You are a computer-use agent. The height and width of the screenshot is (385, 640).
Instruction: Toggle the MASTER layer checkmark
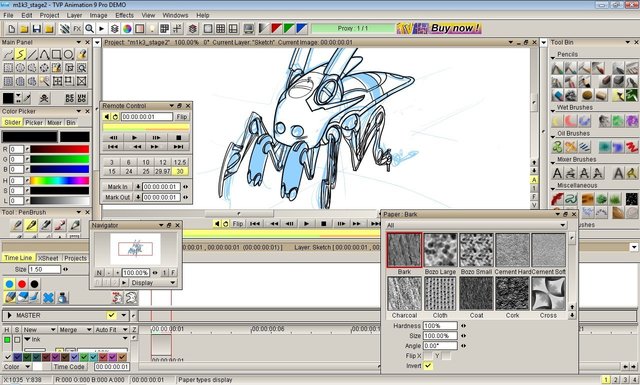111,315
